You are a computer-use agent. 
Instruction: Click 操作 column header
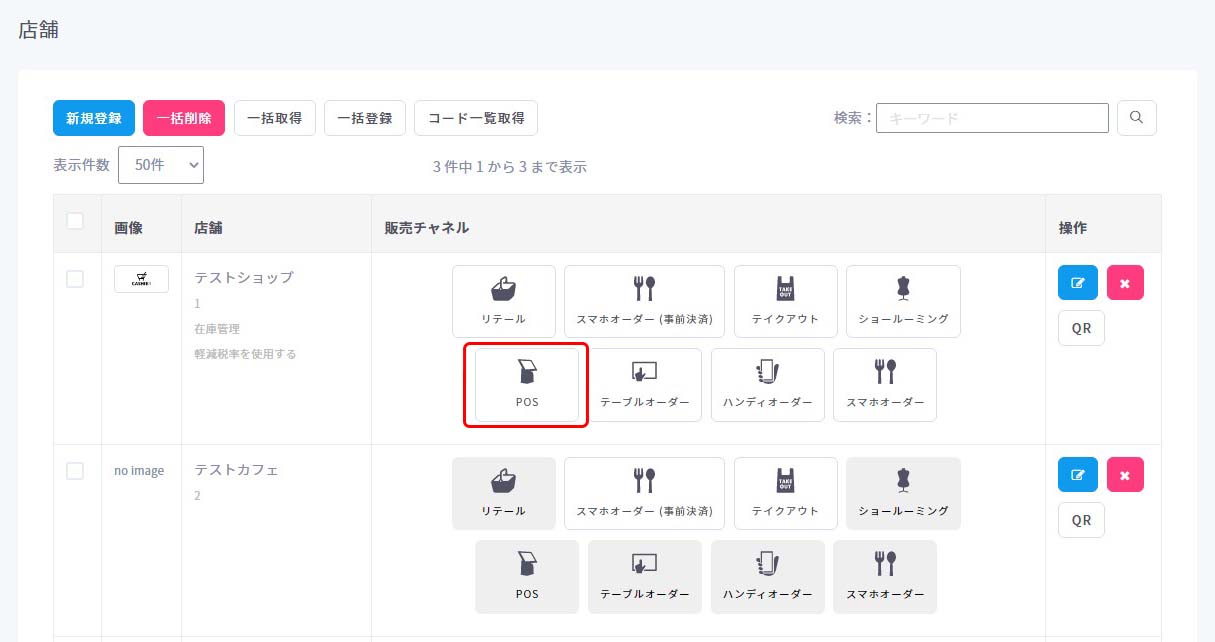pyautogui.click(x=1073, y=228)
